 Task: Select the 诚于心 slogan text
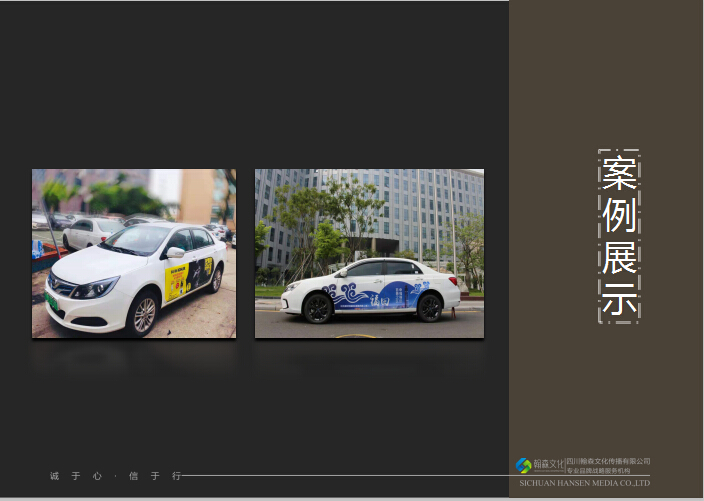pos(76,476)
